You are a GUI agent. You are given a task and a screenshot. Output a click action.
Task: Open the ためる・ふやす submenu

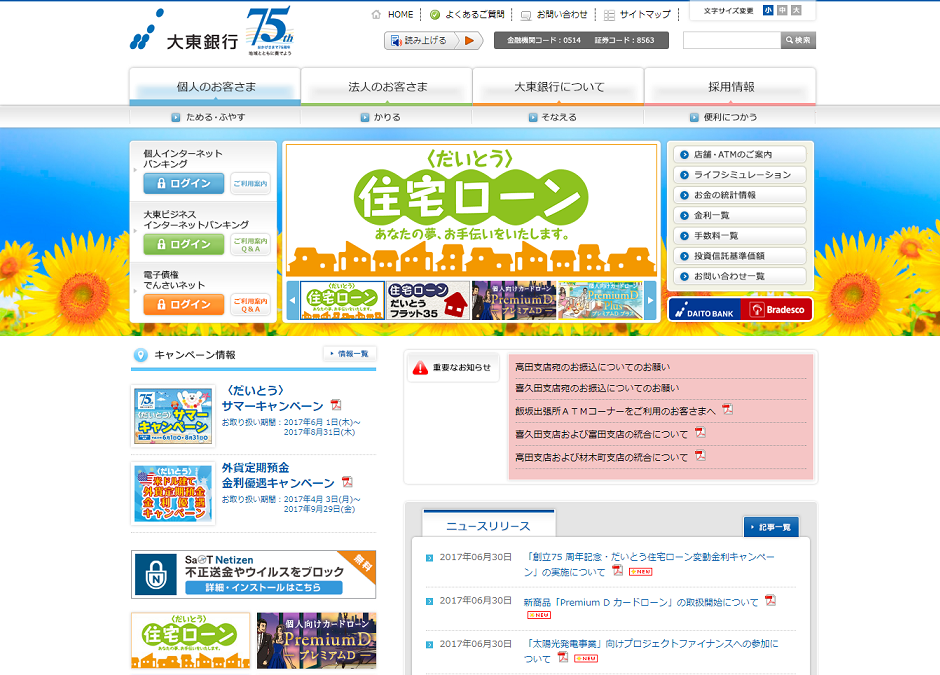coord(208,117)
